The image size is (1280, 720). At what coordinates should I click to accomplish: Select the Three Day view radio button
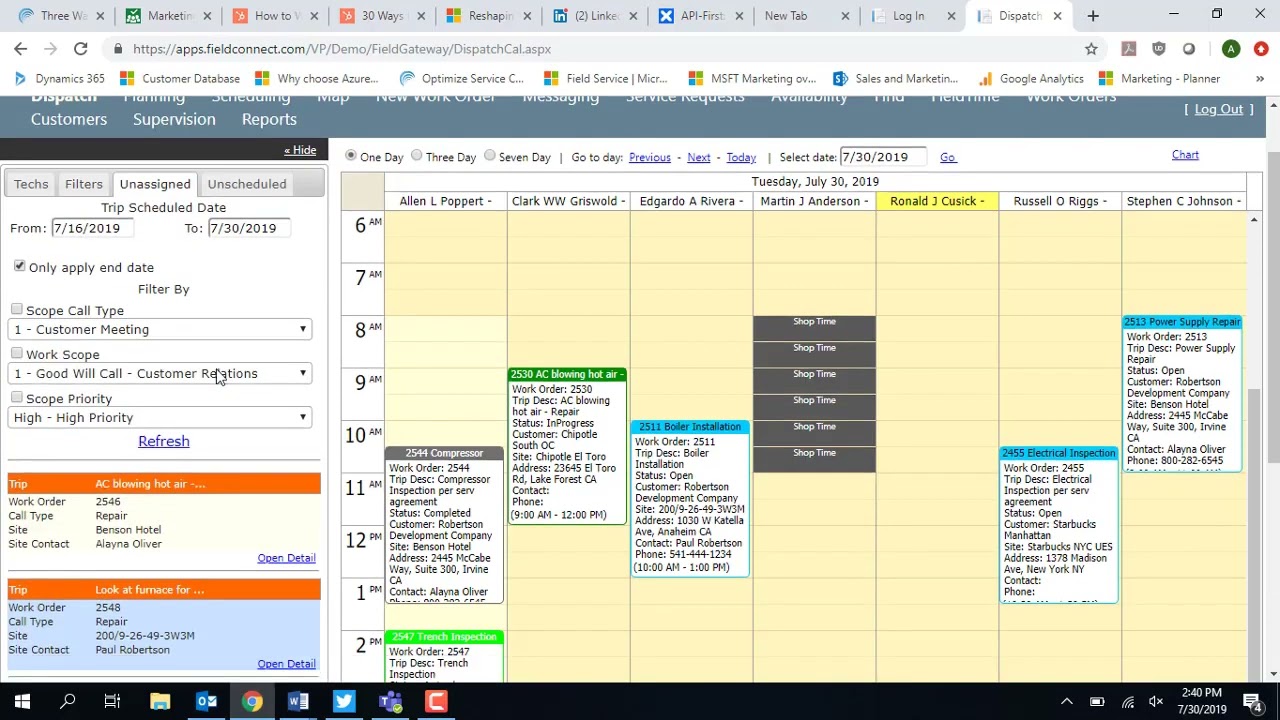click(416, 156)
